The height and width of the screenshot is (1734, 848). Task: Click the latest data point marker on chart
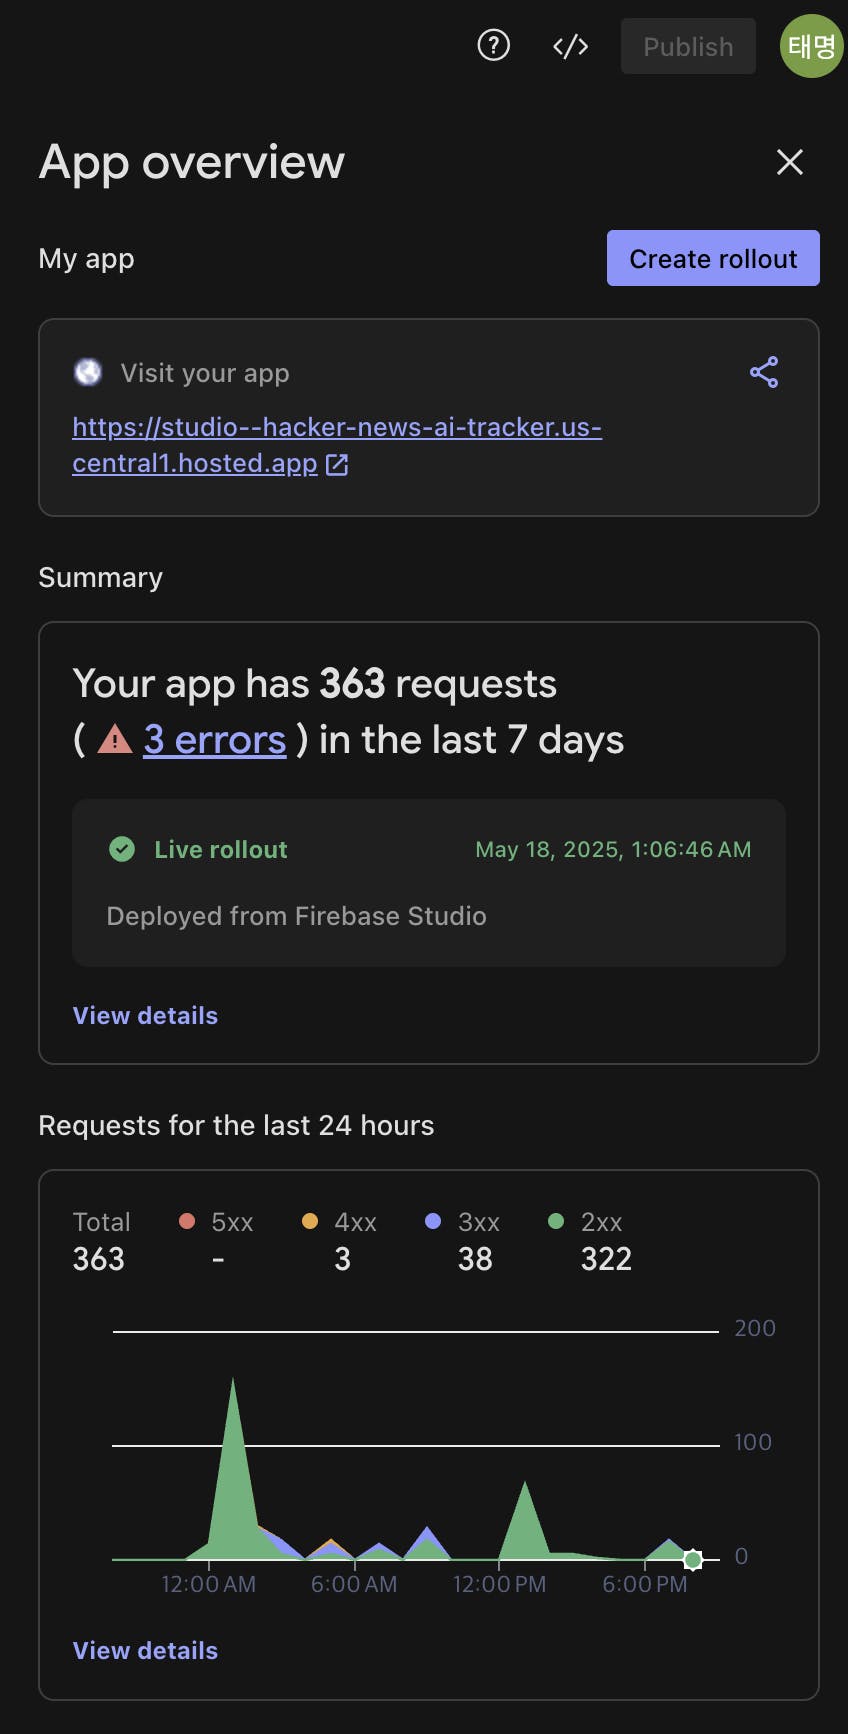pos(693,1559)
